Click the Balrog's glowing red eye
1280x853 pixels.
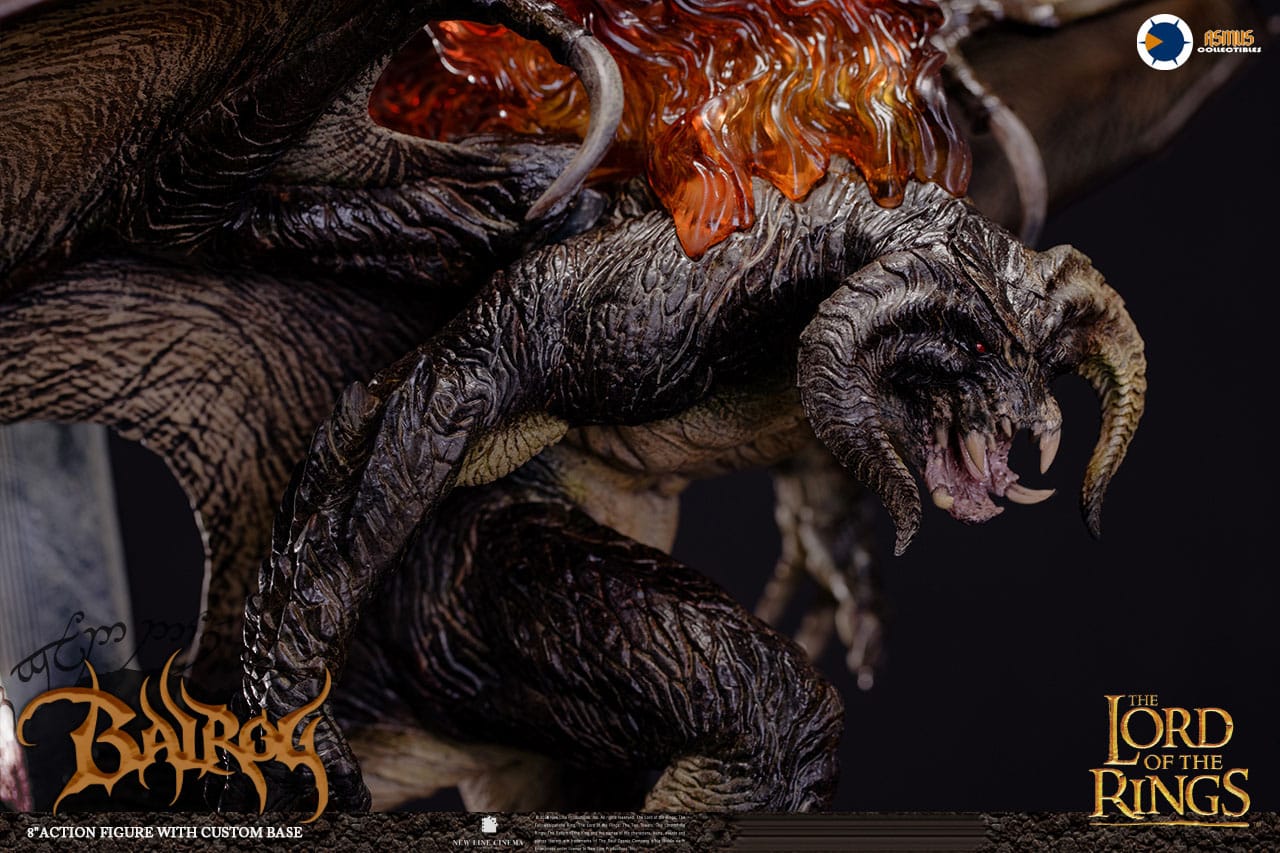click(x=980, y=348)
